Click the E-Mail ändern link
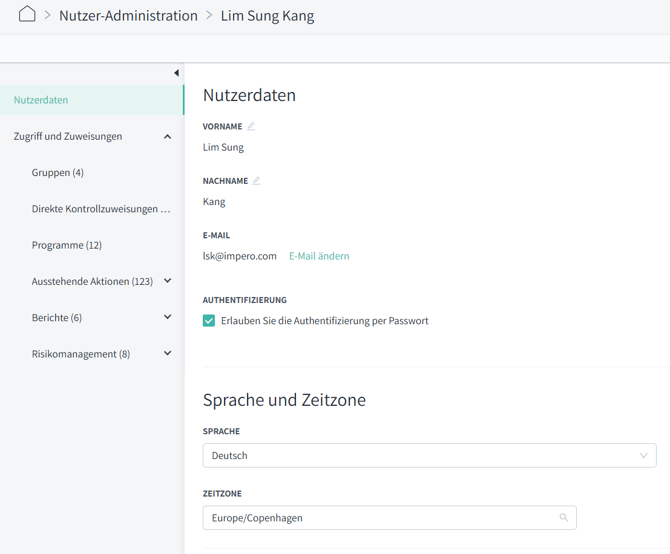Screen dimensions: 670x554 319,256
